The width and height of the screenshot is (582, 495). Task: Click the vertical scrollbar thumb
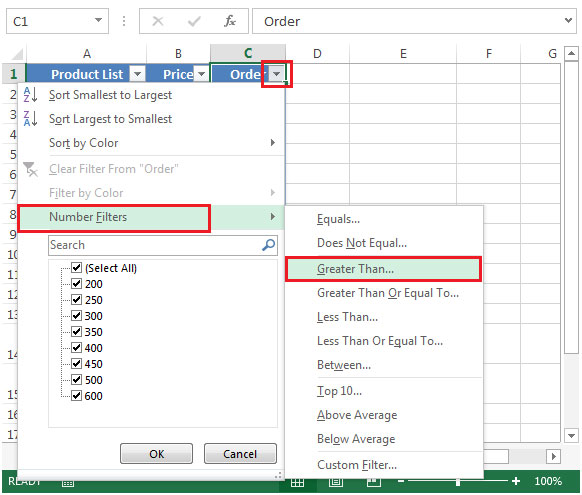571,208
